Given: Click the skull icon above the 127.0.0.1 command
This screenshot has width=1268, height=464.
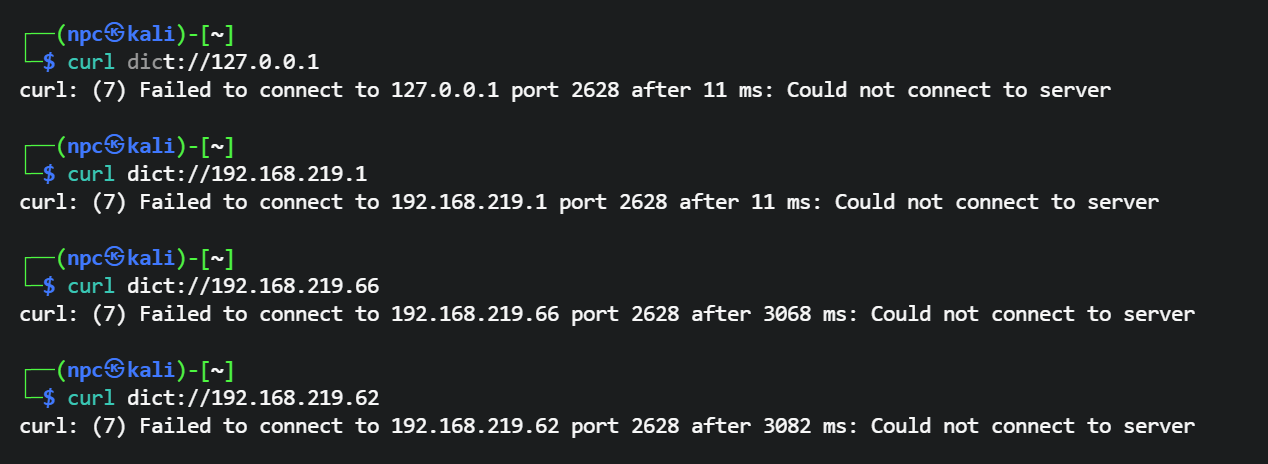Looking at the screenshot, I should point(114,35).
